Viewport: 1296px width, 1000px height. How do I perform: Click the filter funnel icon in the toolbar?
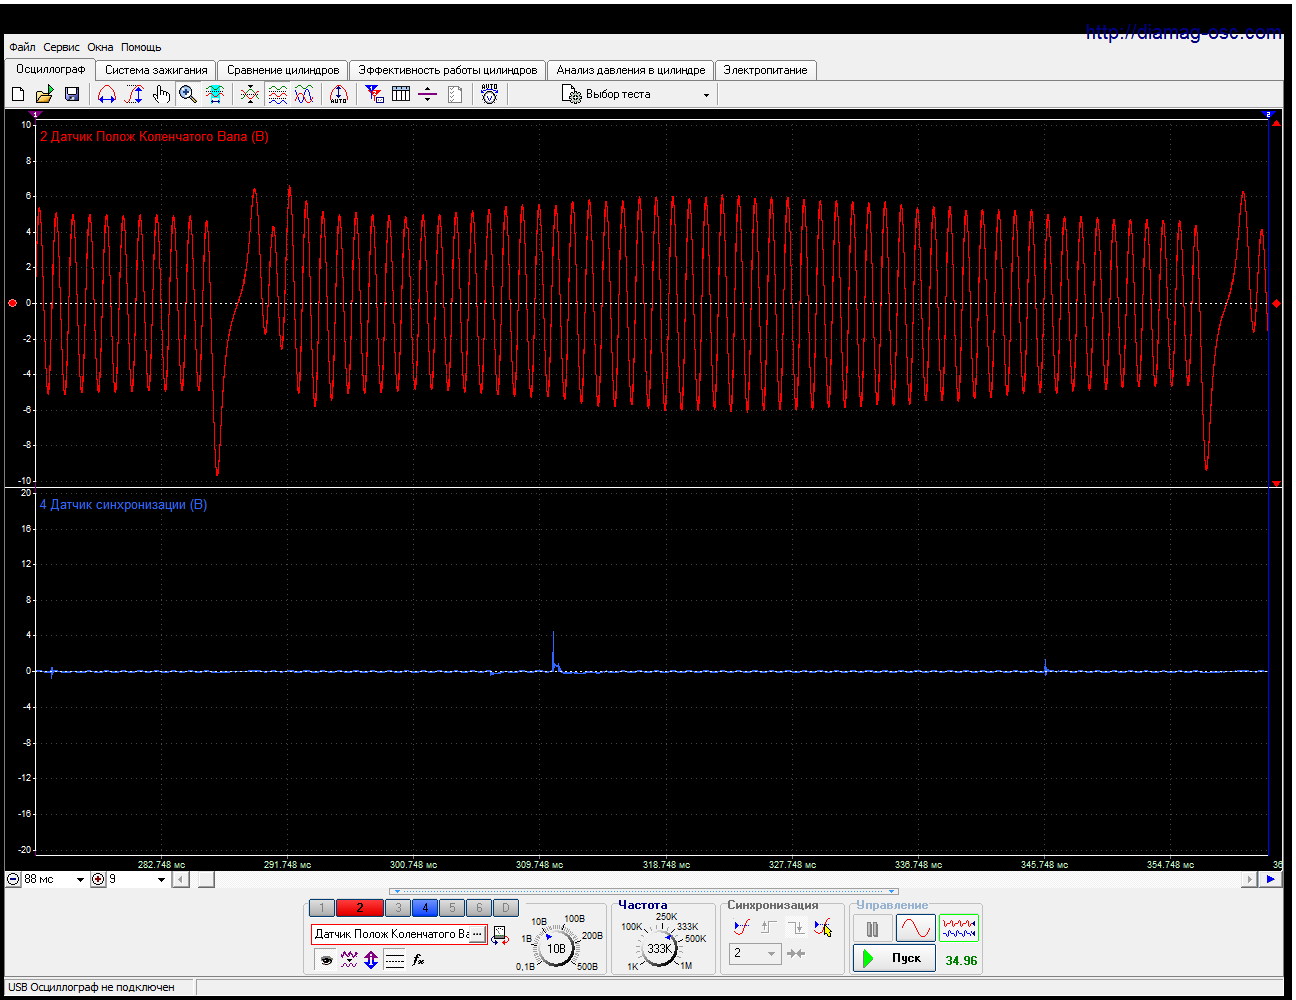[x=374, y=94]
